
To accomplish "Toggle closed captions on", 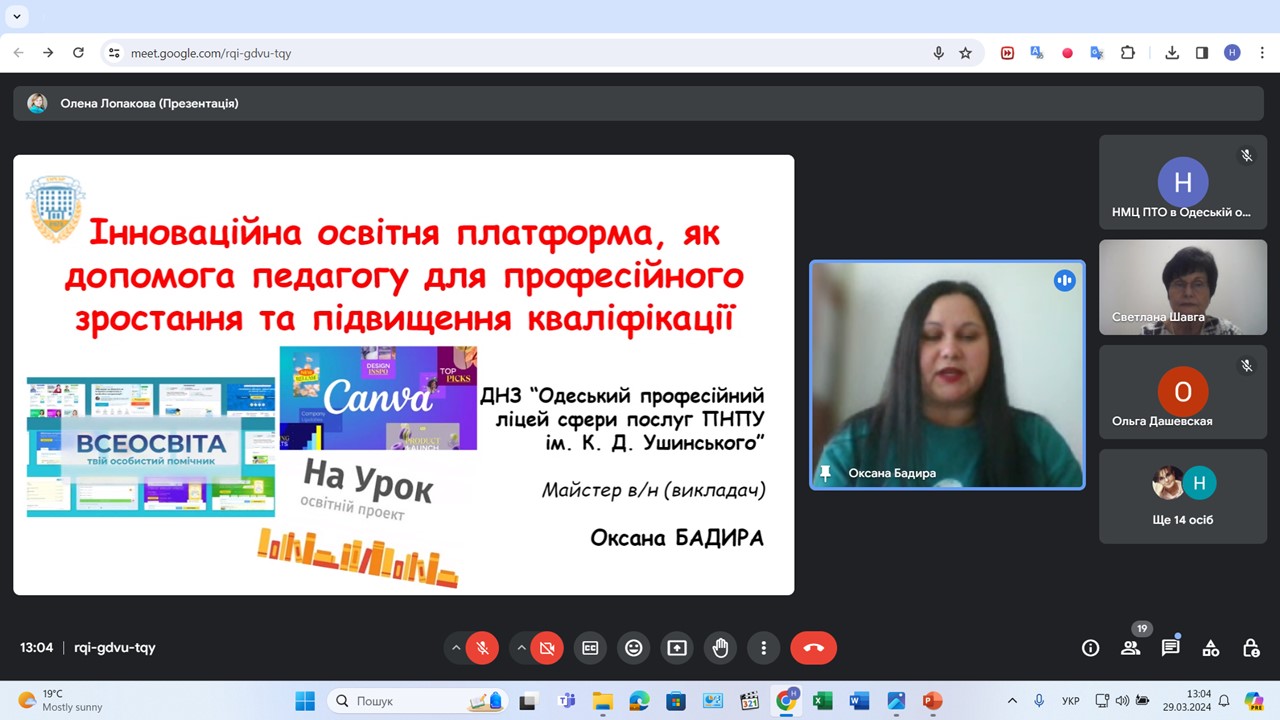I will pyautogui.click(x=590, y=648).
